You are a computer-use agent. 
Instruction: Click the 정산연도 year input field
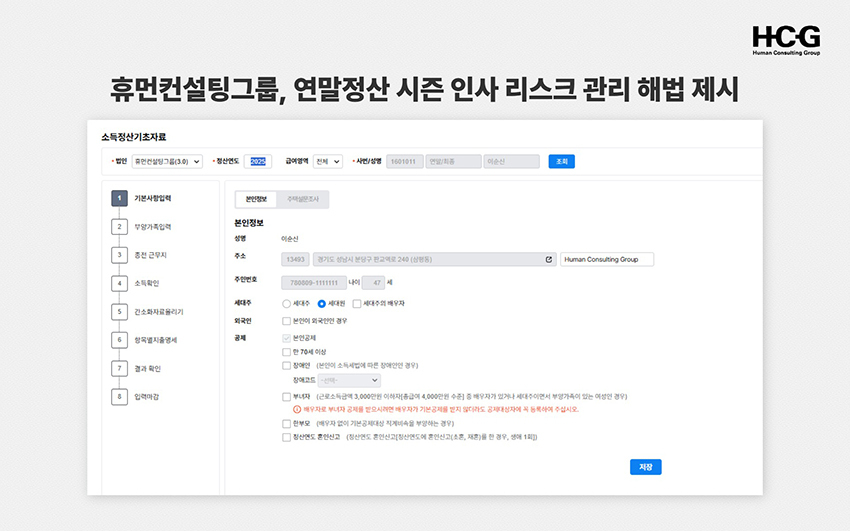pyautogui.click(x=259, y=161)
